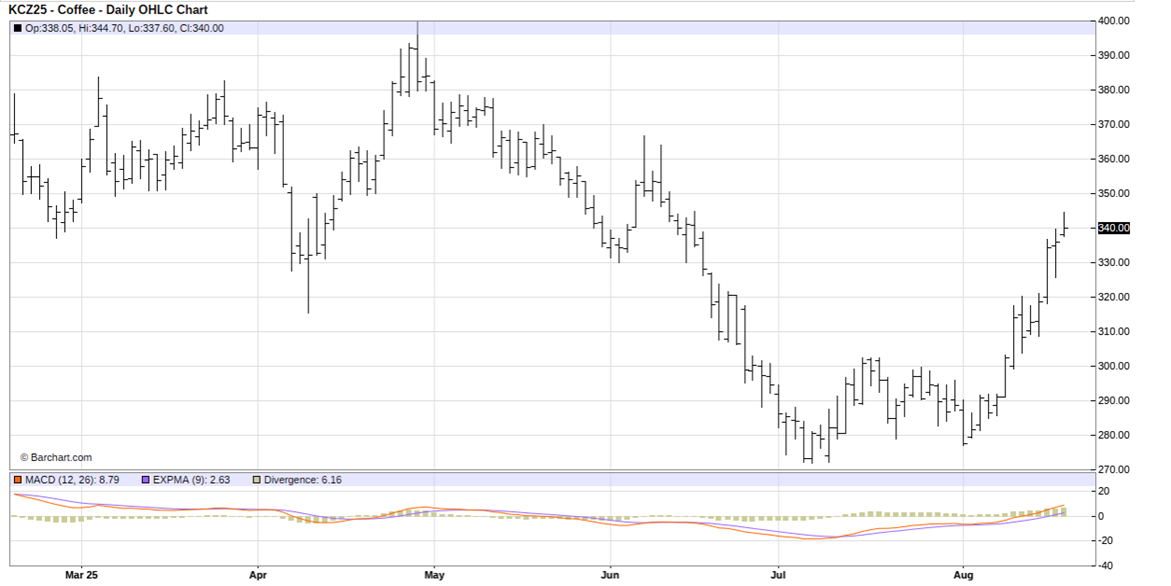This screenshot has width=1171, height=586.
Task: Click the 390.00 price axis label
Action: pos(1113,55)
